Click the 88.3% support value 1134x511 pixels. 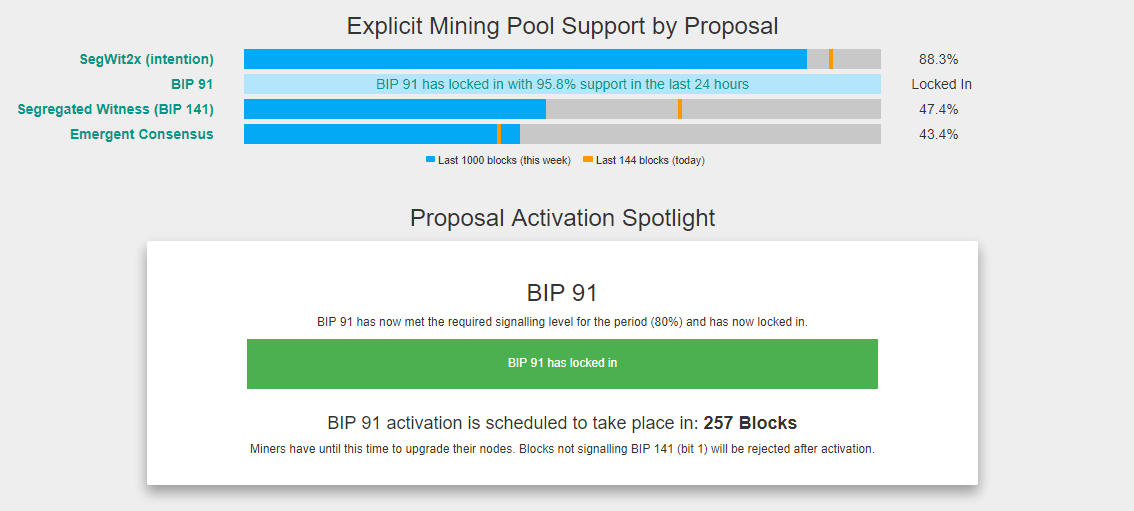938,60
